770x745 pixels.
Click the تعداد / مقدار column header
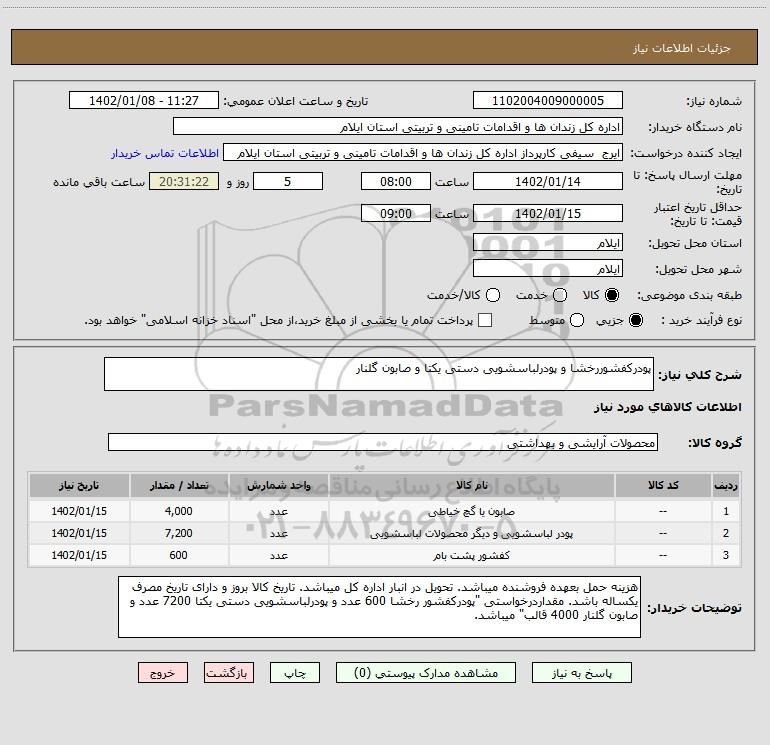pyautogui.click(x=179, y=485)
